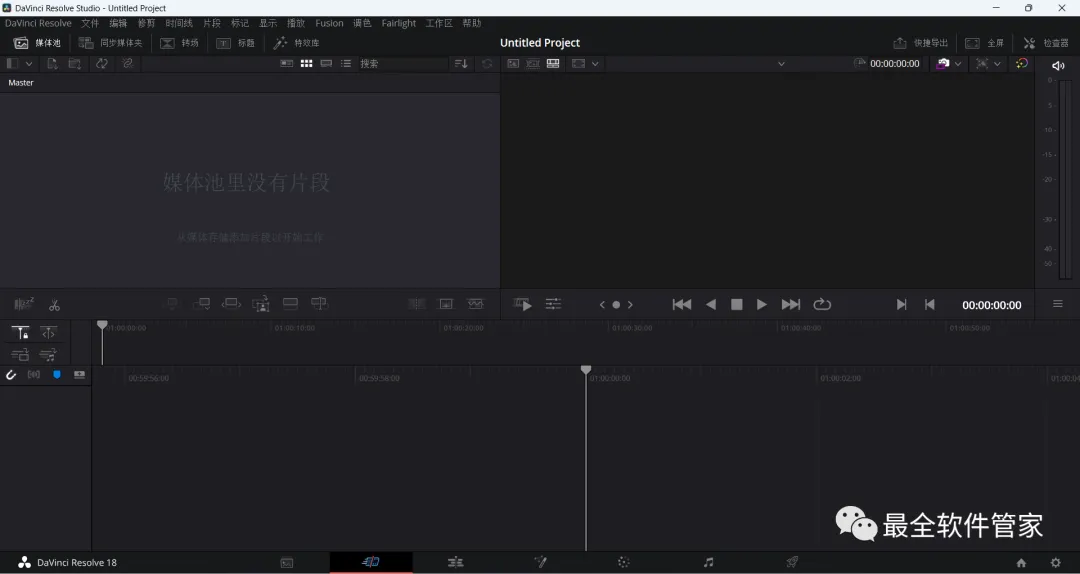This screenshot has height=574, width=1080.
Task: Click the import media icon
Action: [x=52, y=63]
